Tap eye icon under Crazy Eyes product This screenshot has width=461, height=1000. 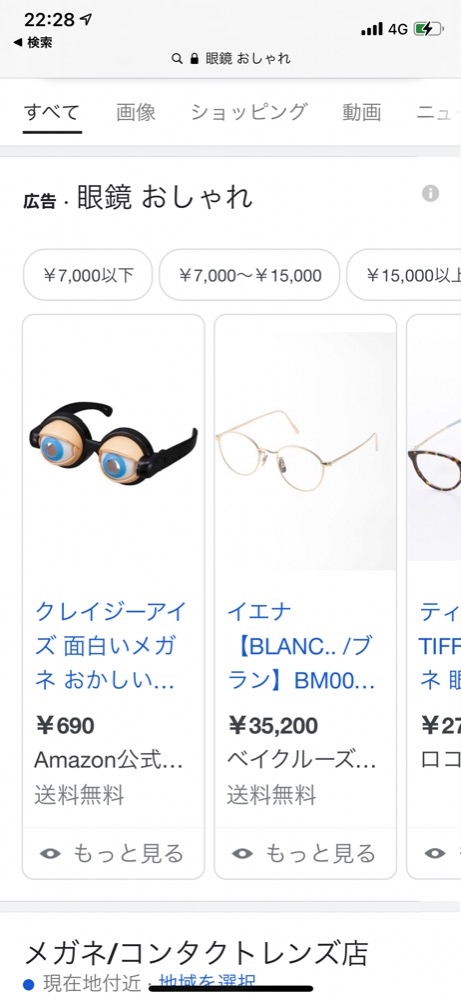click(50, 853)
